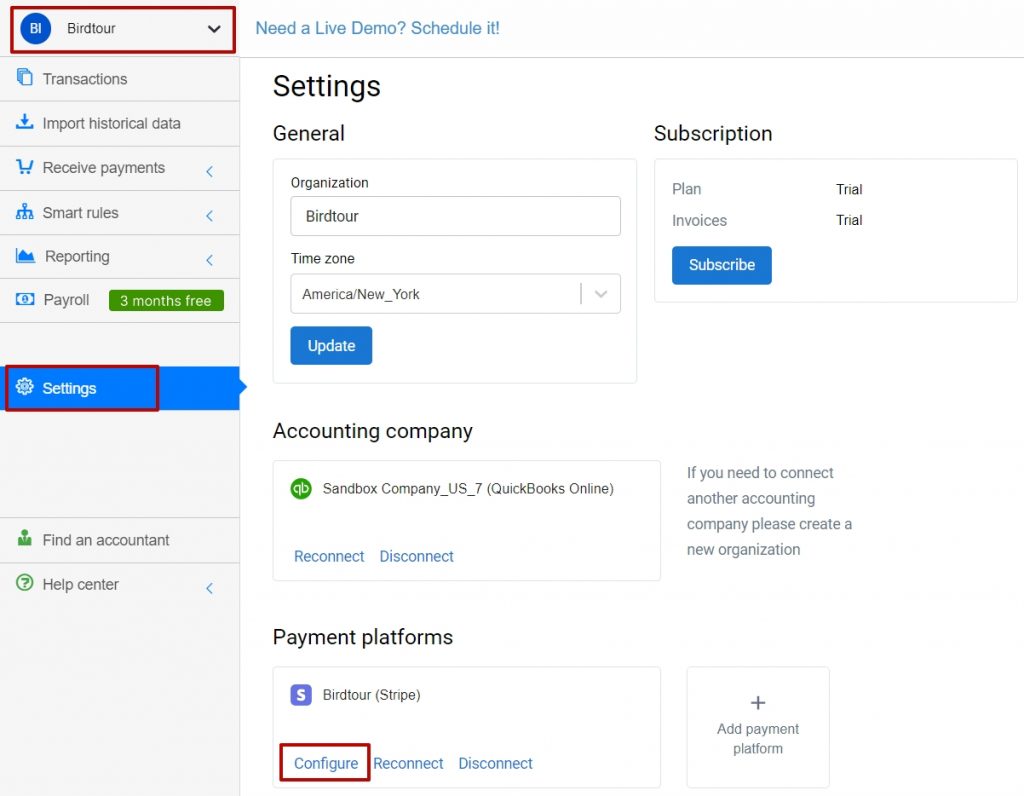Click the Transactions documents icon

(25, 77)
